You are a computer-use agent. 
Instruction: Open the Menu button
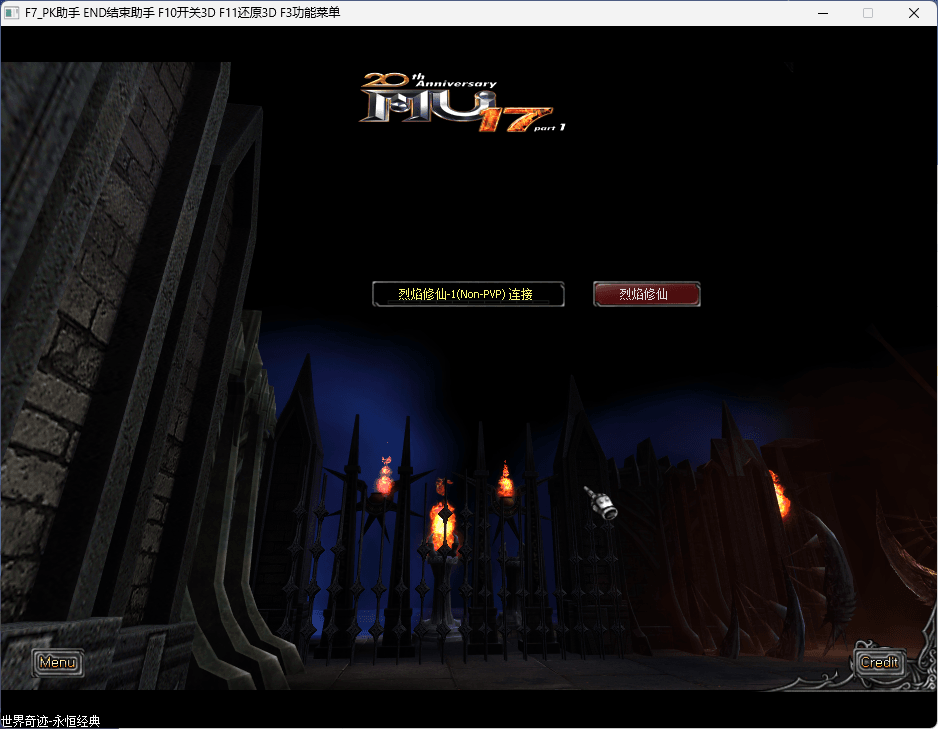57,663
